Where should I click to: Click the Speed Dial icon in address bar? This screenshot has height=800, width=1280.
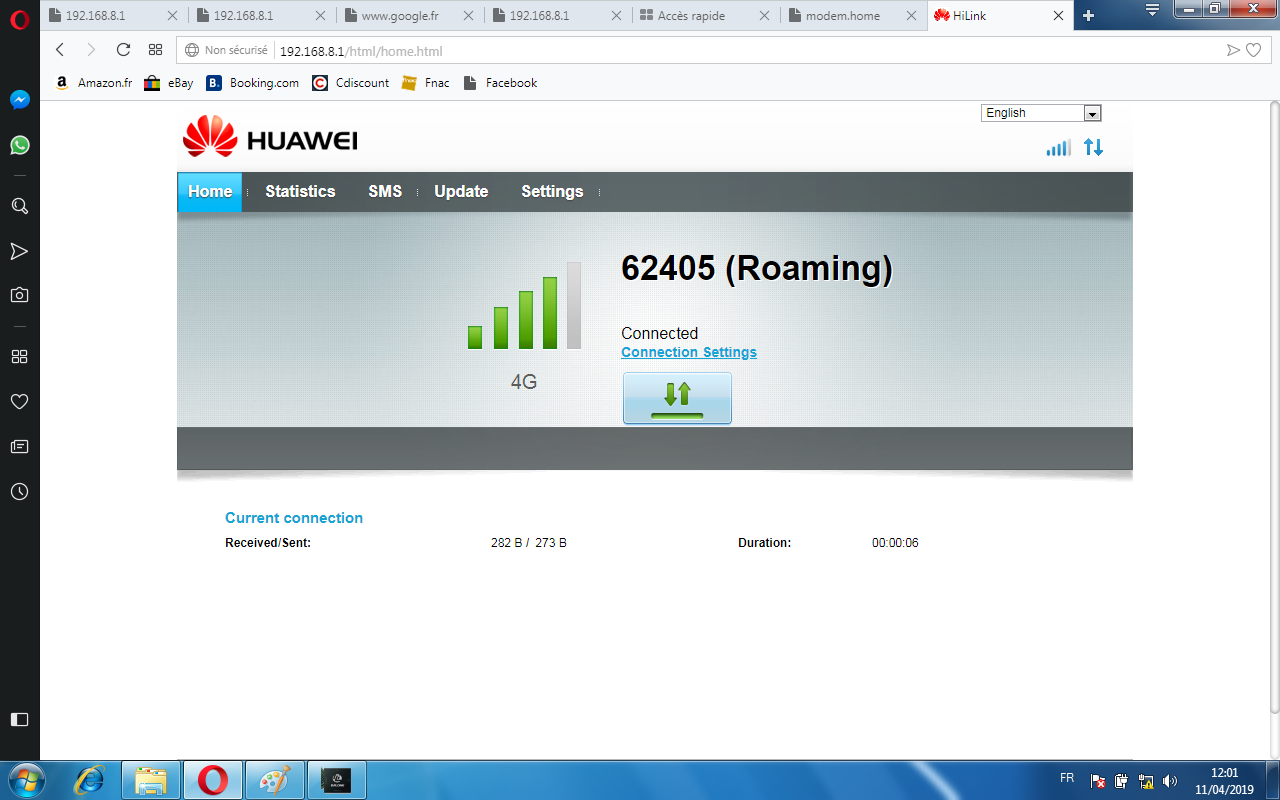tap(155, 50)
